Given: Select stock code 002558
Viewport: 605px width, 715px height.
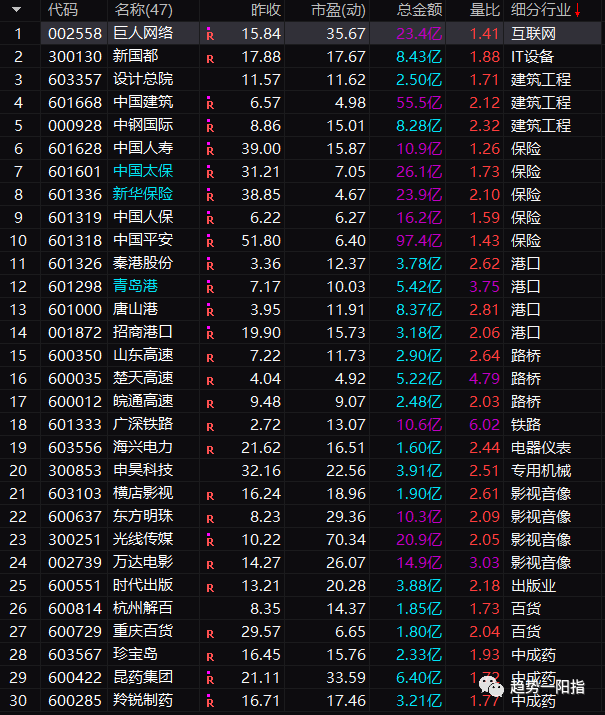Looking at the screenshot, I should click(75, 34).
